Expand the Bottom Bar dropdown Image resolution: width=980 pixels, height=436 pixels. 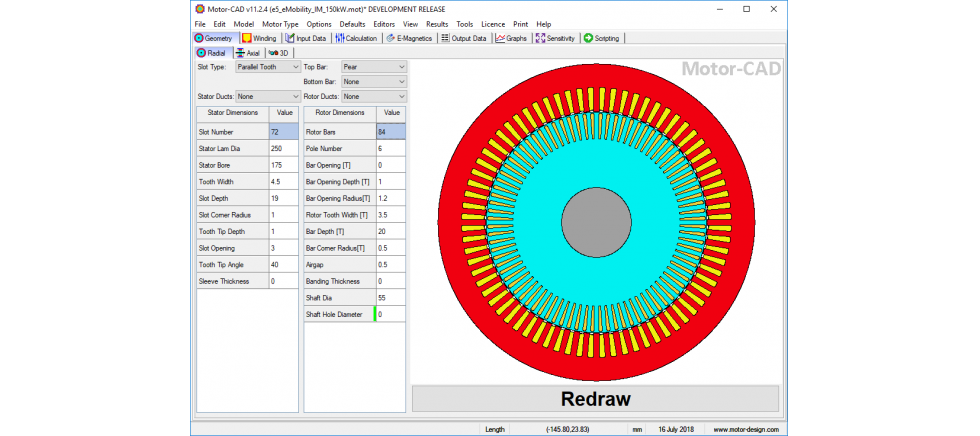(x=374, y=81)
